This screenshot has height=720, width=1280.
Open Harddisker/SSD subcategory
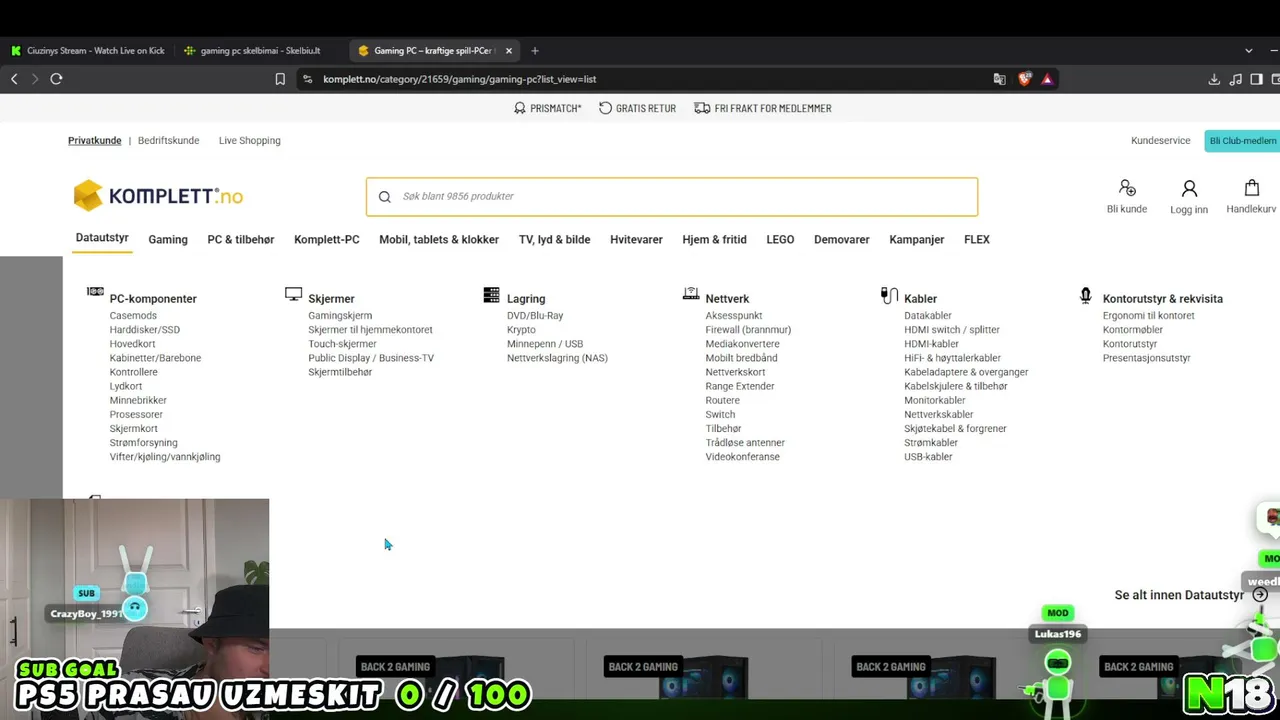pyautogui.click(x=145, y=330)
